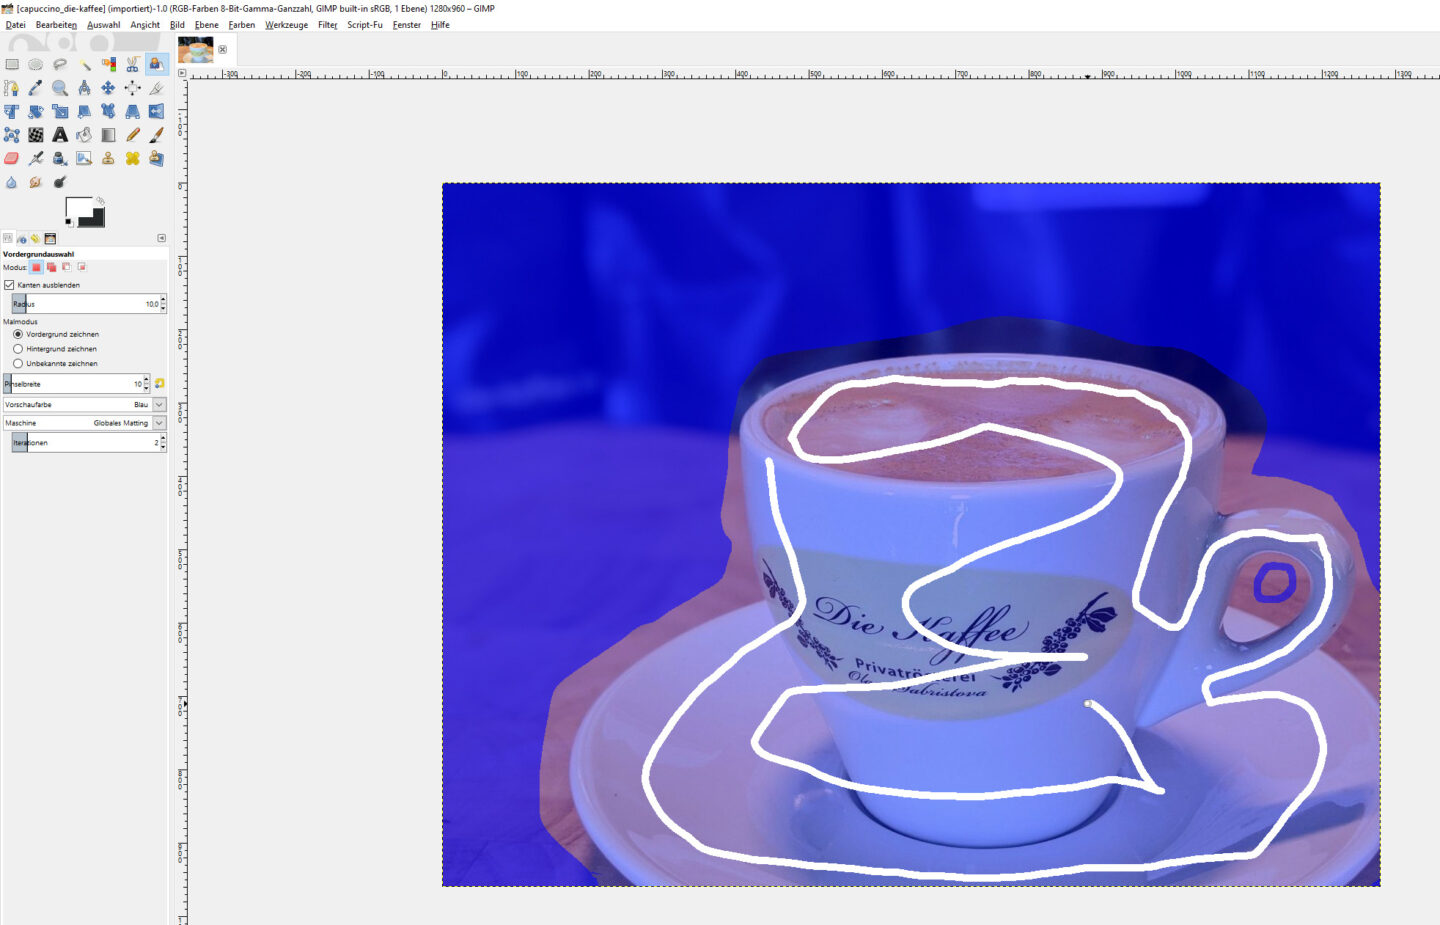Select the Rotate tool
This screenshot has height=925, width=1440.
36,111
